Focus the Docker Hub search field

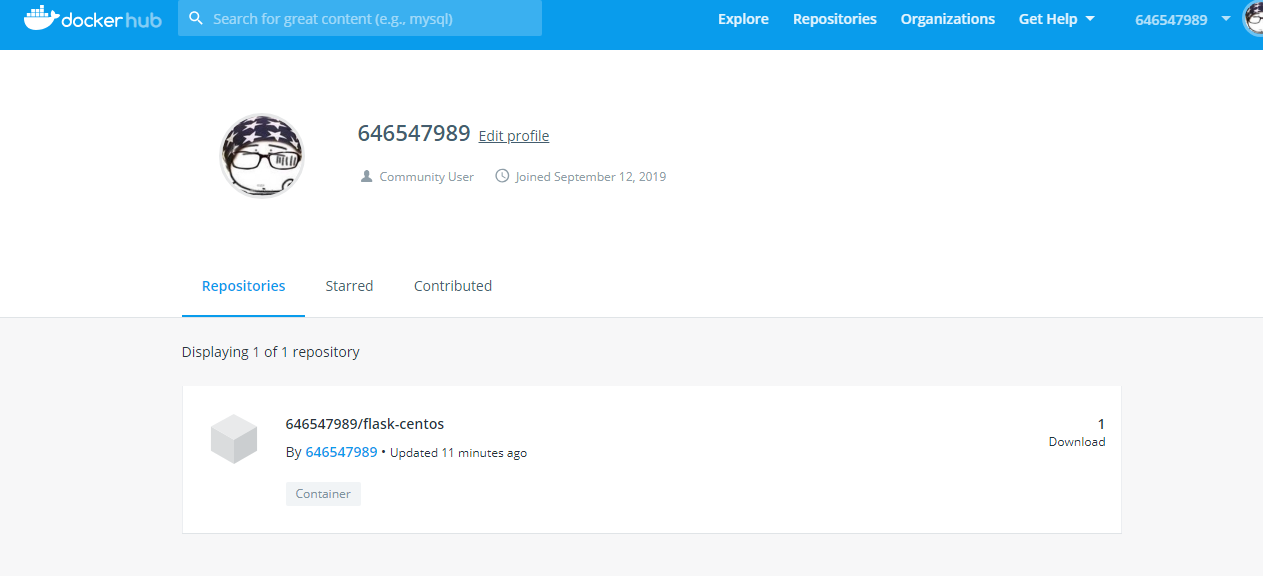(370, 19)
